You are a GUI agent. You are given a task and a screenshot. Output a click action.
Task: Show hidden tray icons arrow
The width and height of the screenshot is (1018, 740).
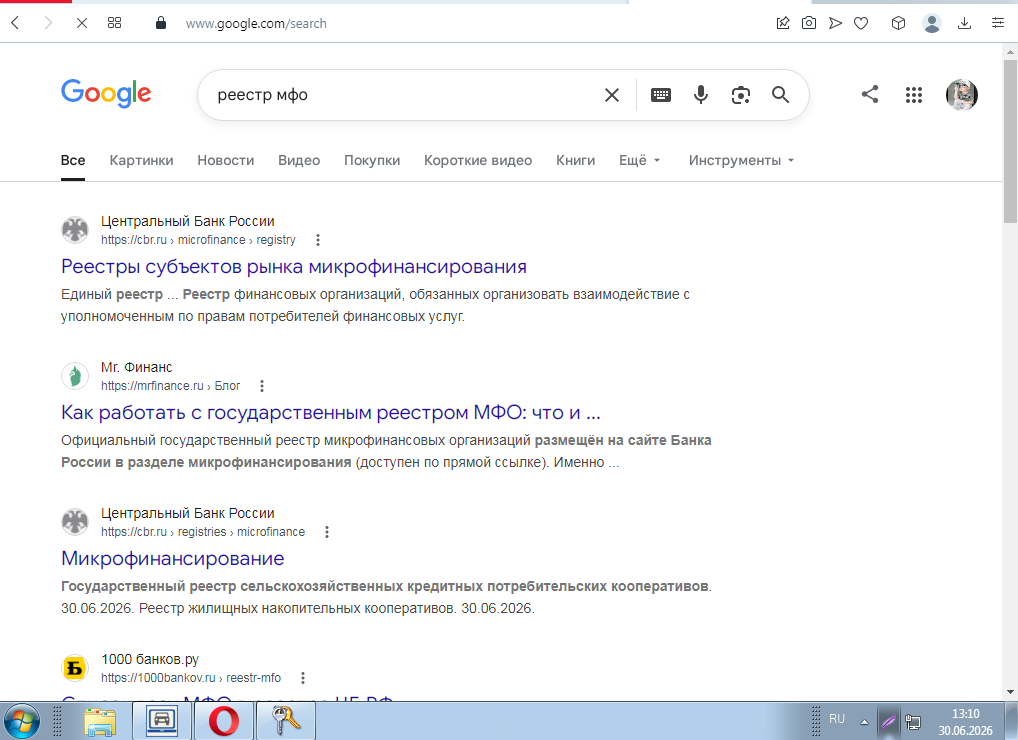tap(864, 721)
